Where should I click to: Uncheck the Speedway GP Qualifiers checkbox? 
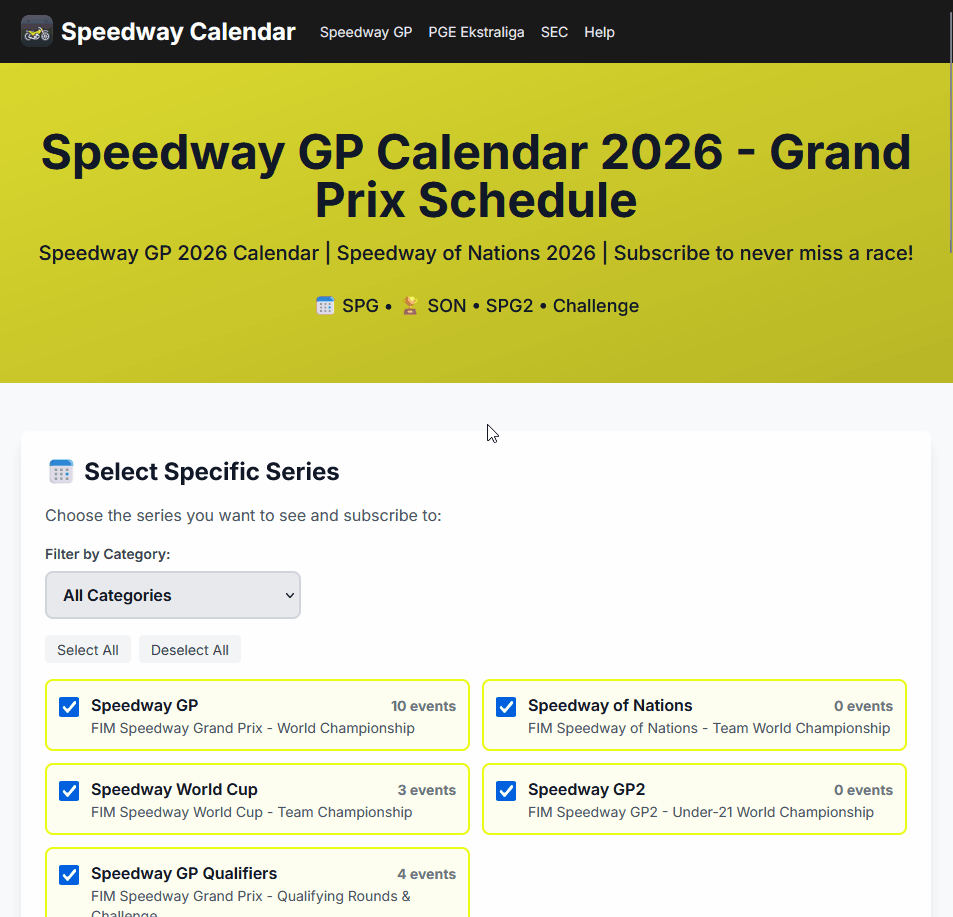pyautogui.click(x=68, y=874)
